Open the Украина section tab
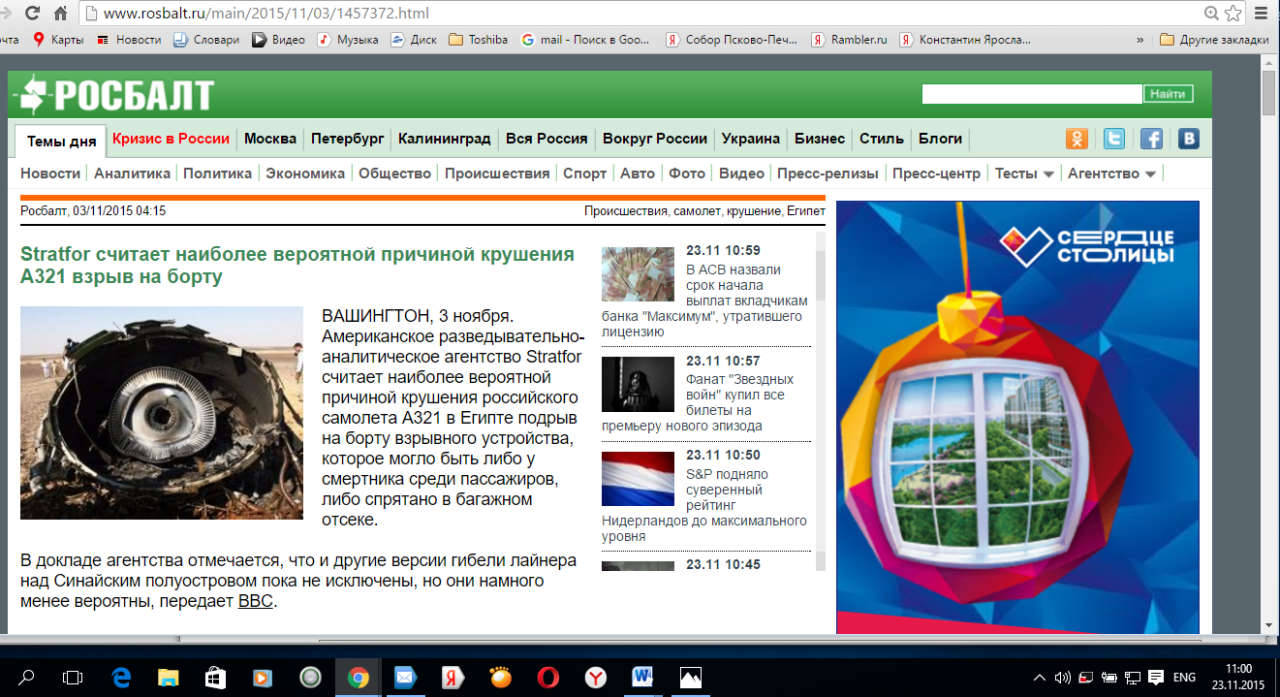The image size is (1280, 697). click(750, 139)
